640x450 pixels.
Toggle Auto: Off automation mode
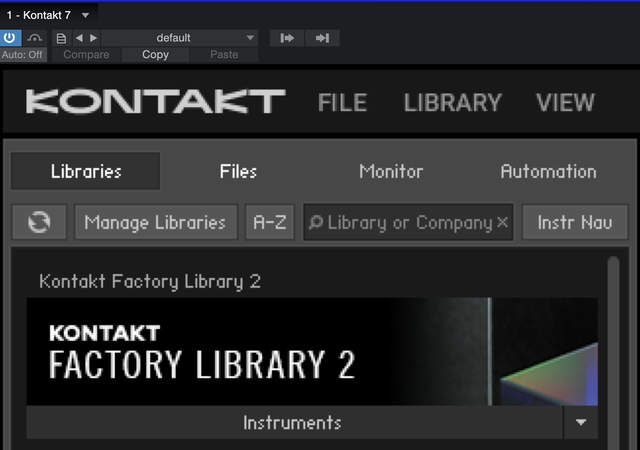click(22, 54)
